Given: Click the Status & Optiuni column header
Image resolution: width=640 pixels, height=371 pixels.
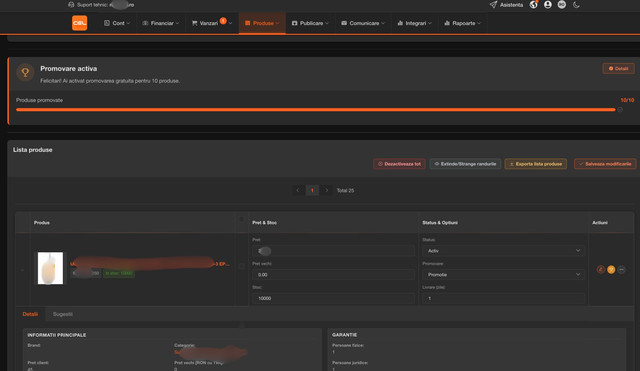Looking at the screenshot, I should click(x=440, y=223).
